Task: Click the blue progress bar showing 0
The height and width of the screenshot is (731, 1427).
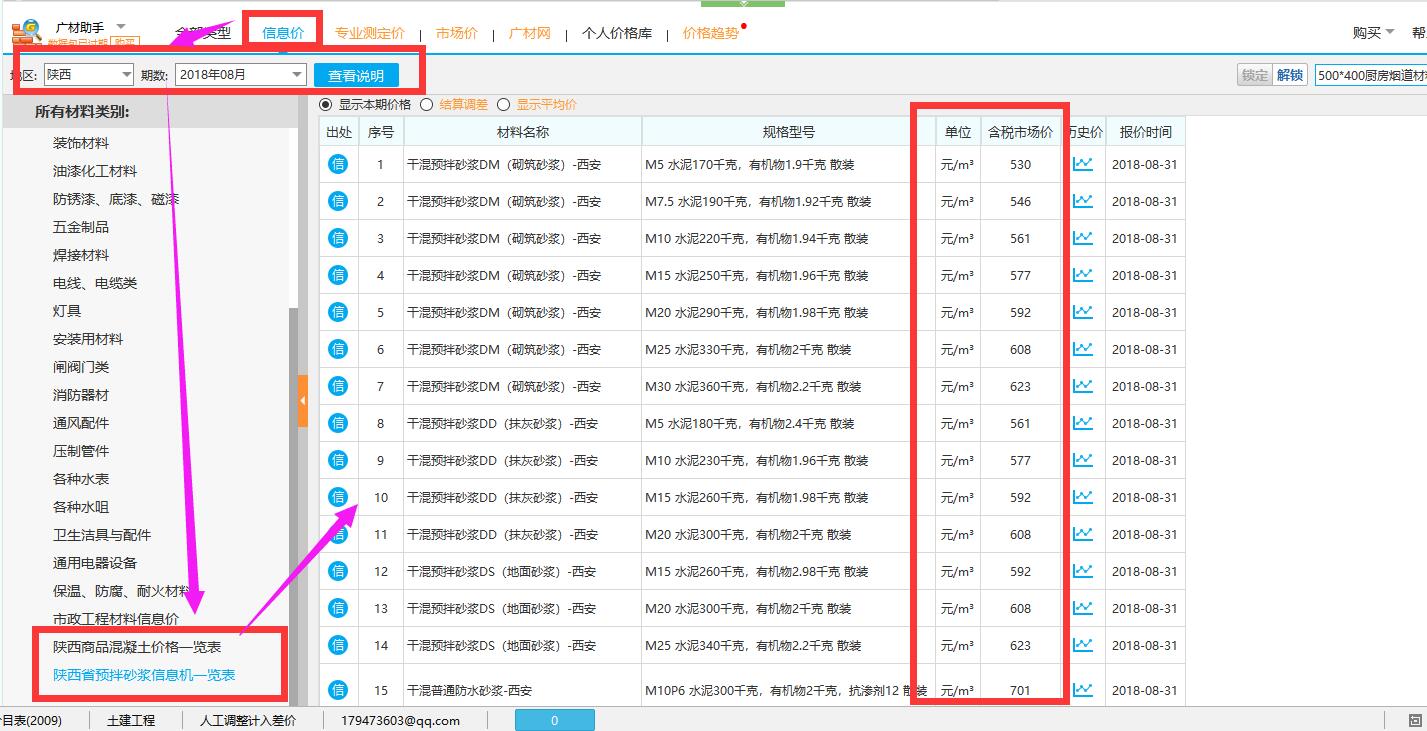Action: (x=555, y=720)
